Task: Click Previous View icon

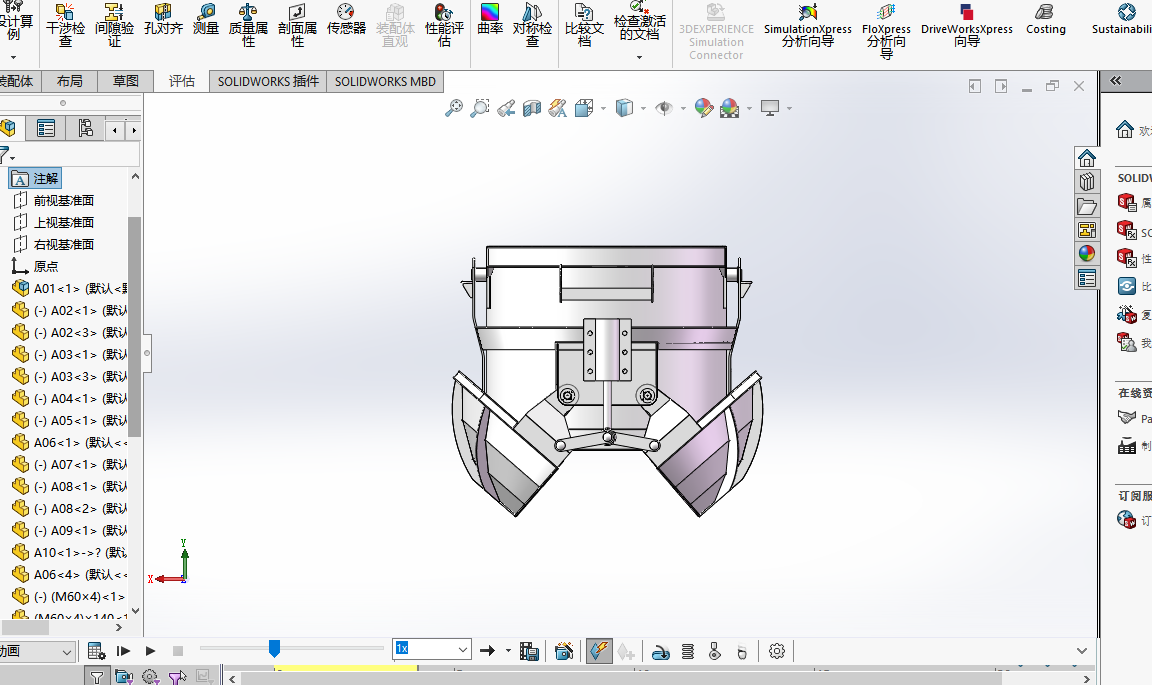Action: coord(506,109)
